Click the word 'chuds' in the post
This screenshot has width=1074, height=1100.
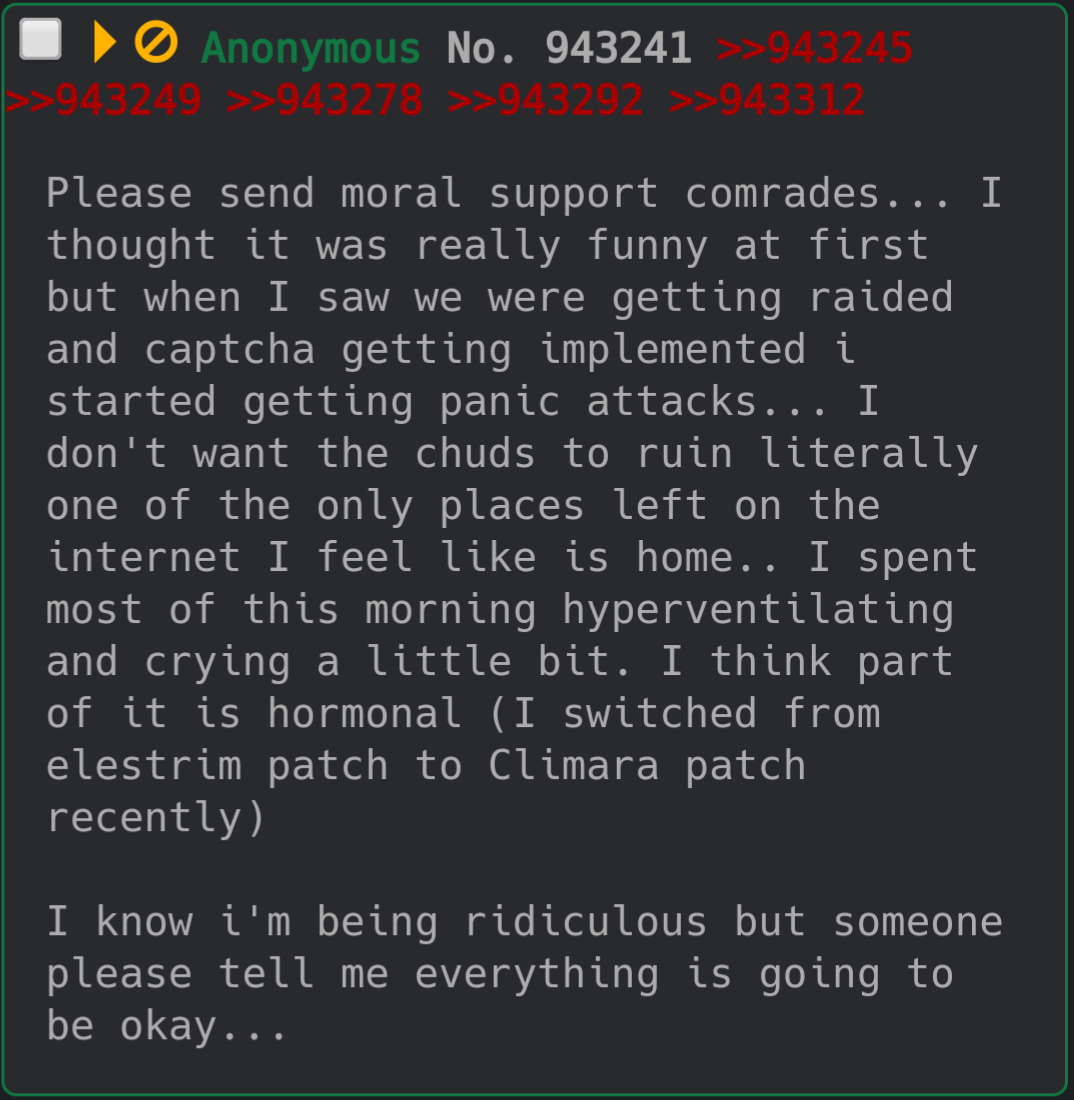(475, 453)
